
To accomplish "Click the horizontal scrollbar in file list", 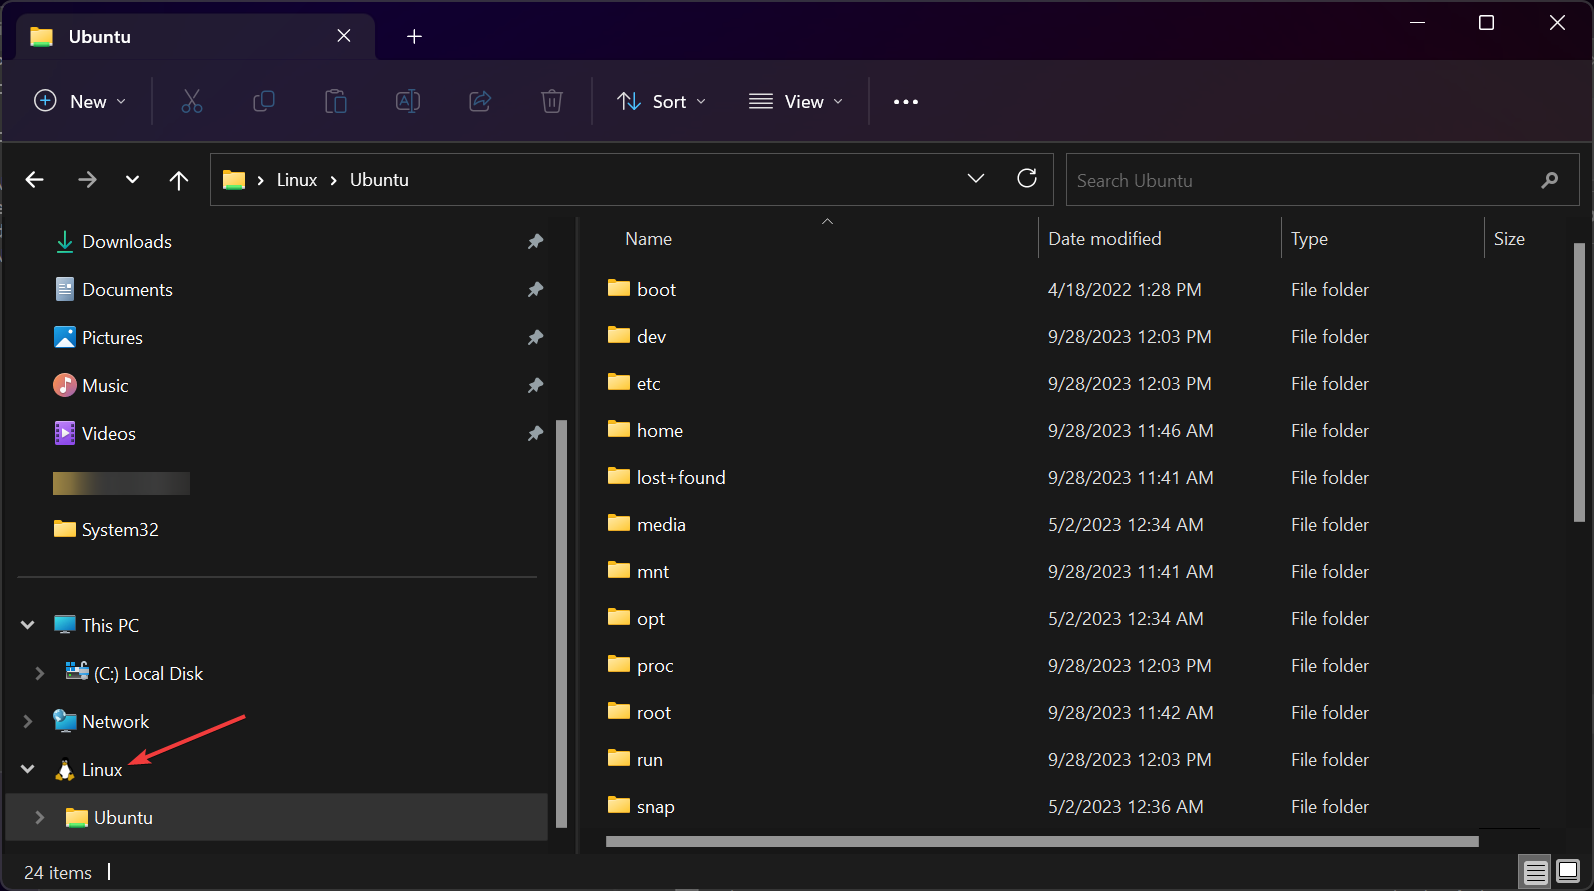I will point(1040,842).
